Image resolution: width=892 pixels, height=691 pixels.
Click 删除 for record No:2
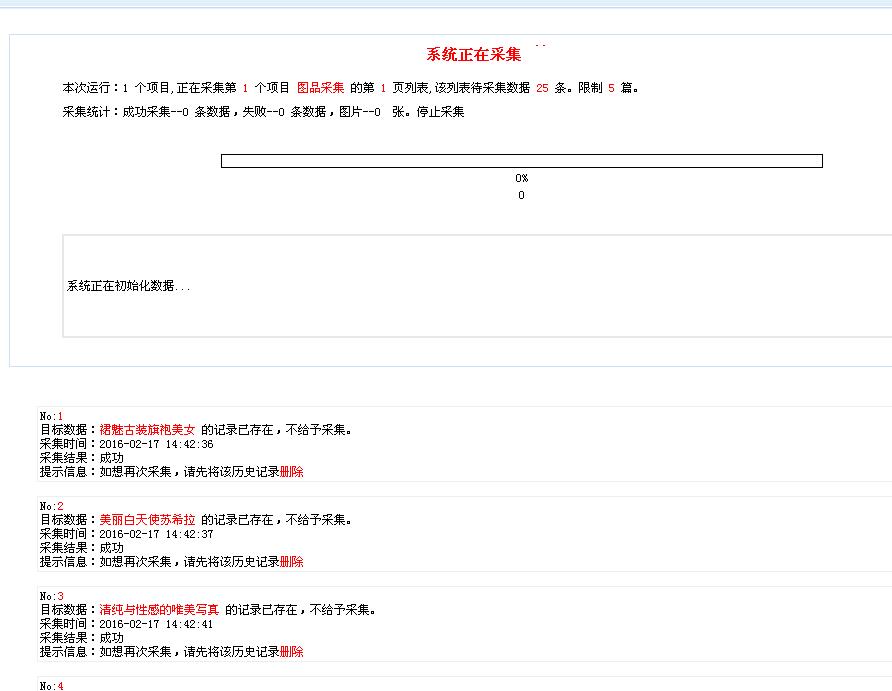tap(291, 562)
